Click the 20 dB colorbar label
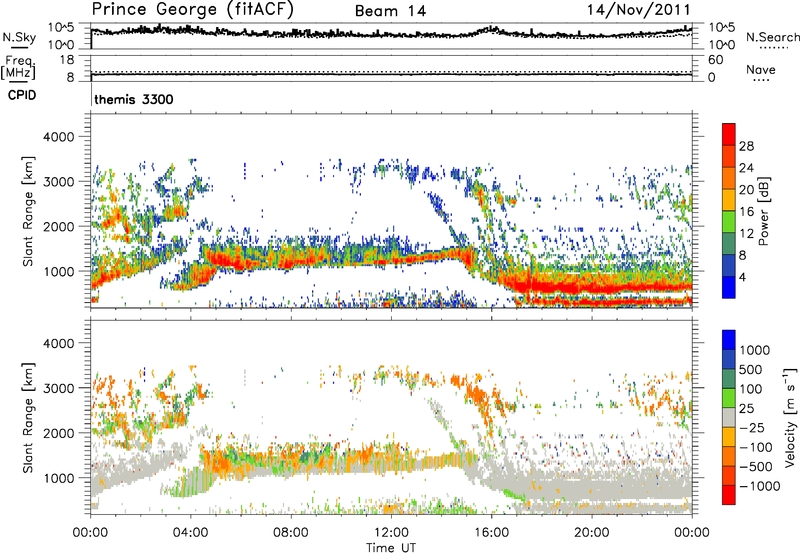The height and width of the screenshot is (554, 800). click(746, 190)
